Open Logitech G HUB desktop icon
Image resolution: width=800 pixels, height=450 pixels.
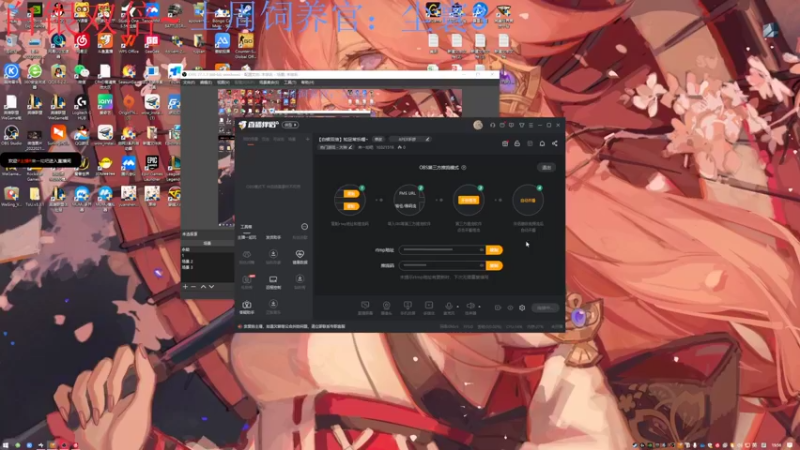coord(81,104)
